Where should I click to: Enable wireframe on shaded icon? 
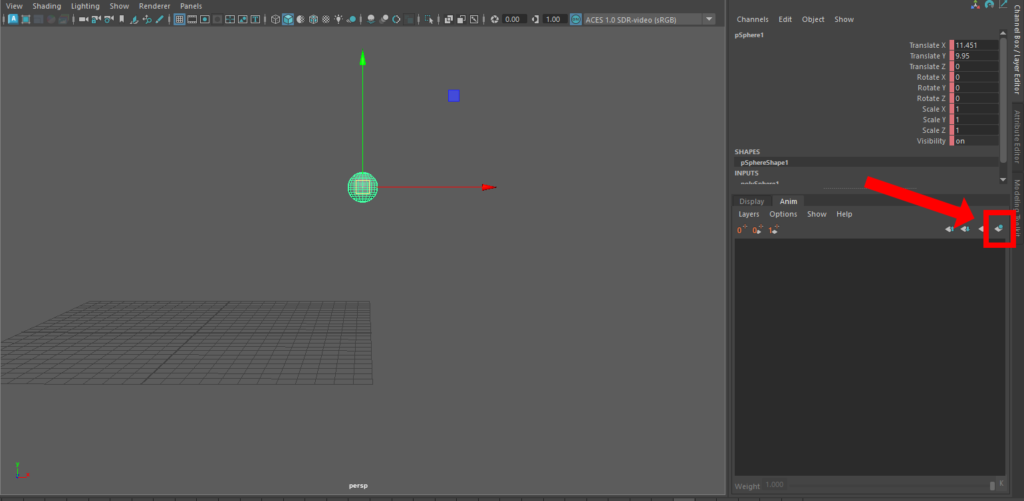pyautogui.click(x=313, y=20)
